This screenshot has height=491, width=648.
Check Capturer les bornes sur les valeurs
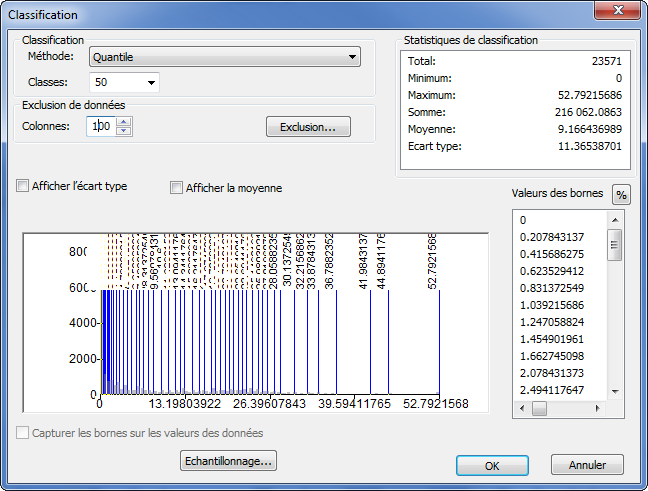click(23, 434)
